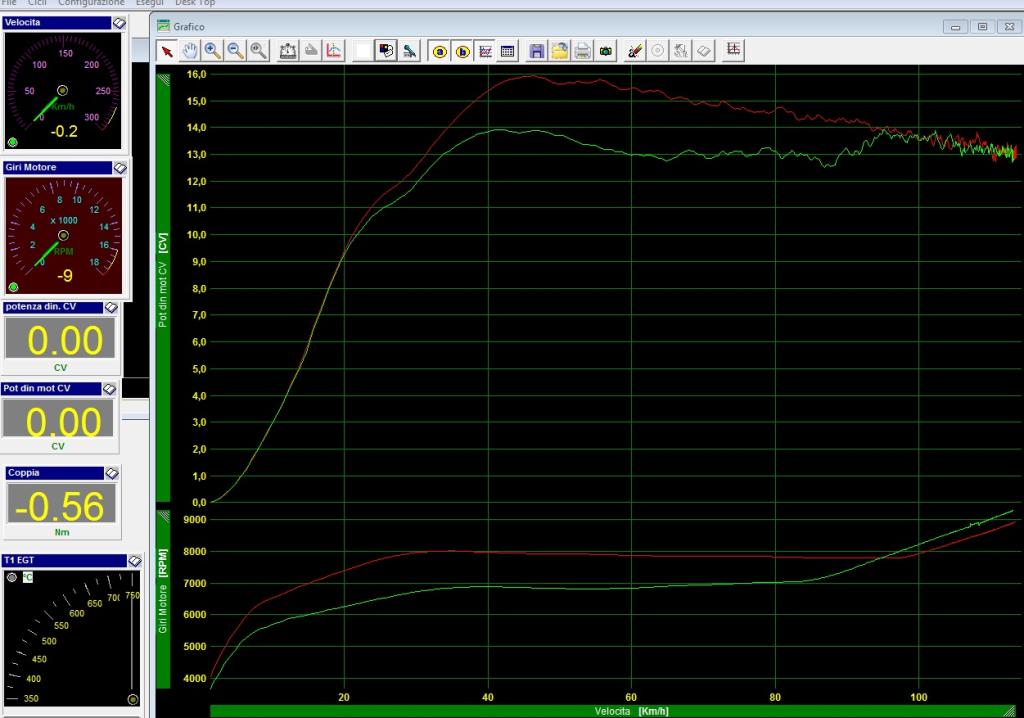Save the graph with floppy icon

point(537,51)
